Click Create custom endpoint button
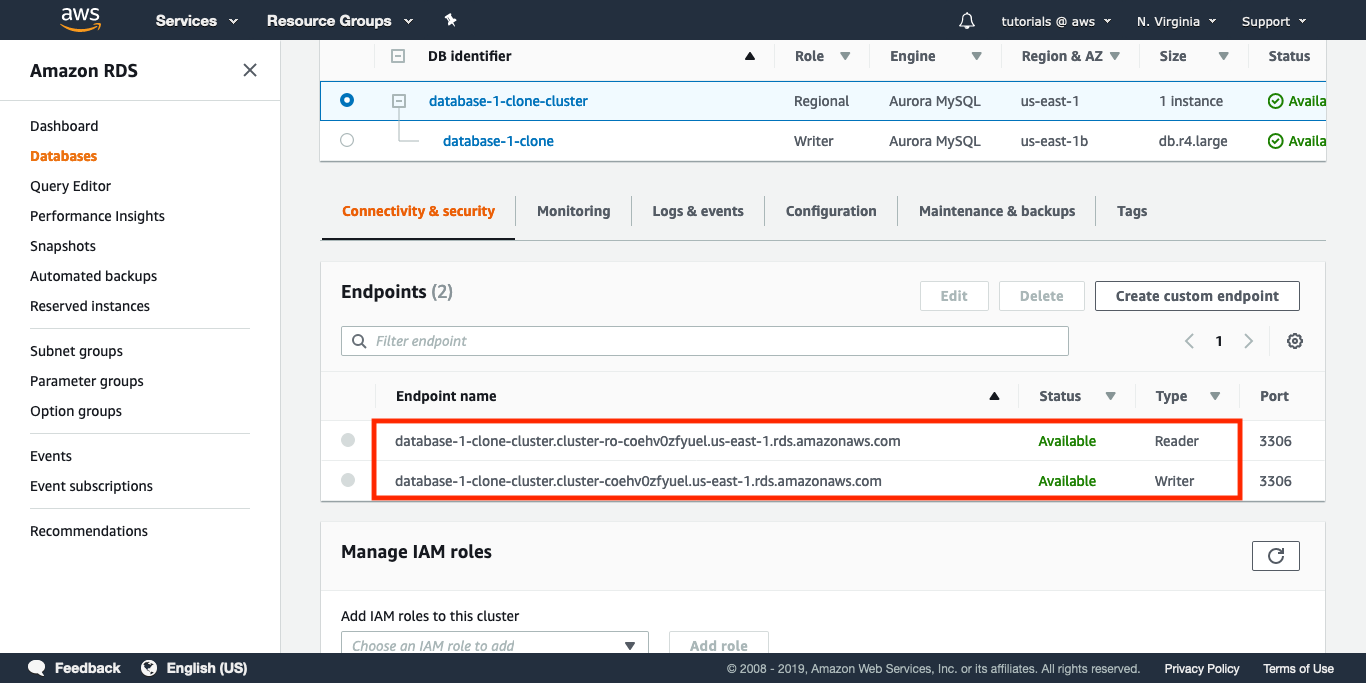Screen dimensions: 1366x683 [1197, 296]
